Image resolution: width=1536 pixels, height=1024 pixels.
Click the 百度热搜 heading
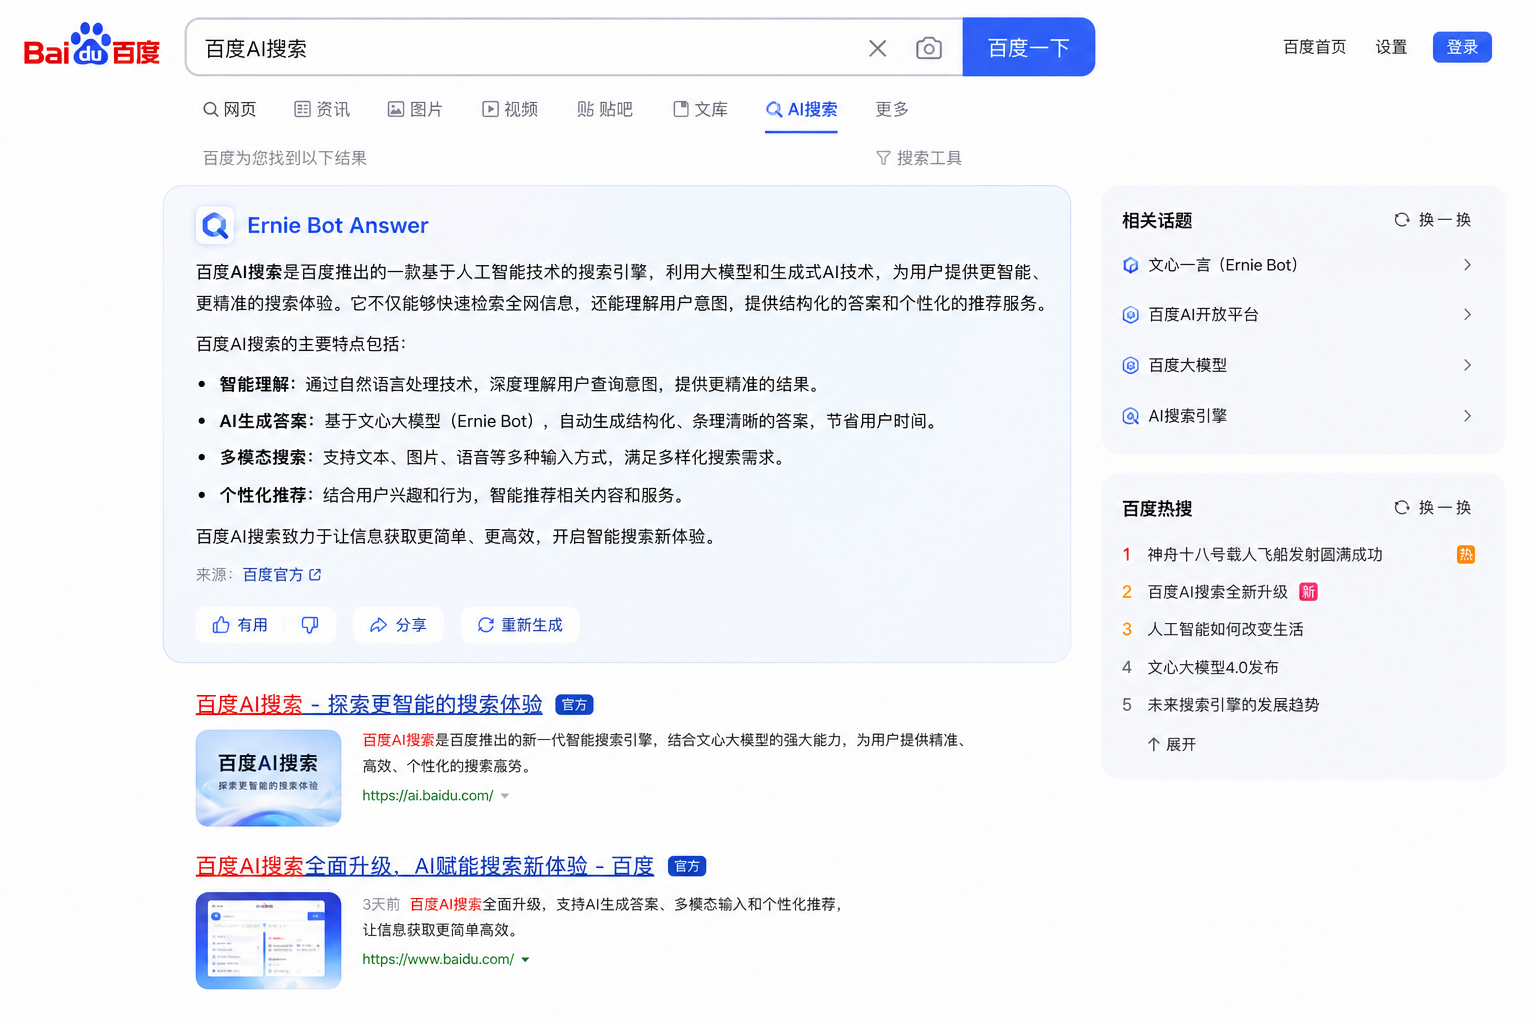[1157, 508]
